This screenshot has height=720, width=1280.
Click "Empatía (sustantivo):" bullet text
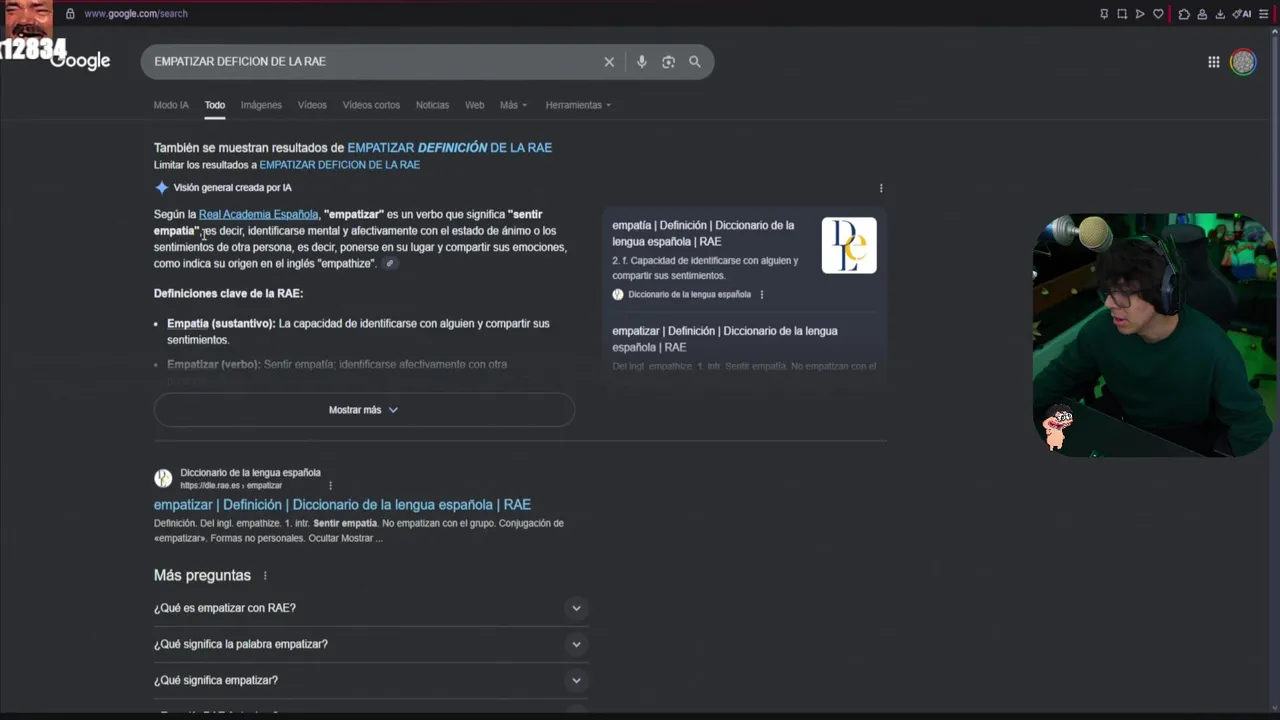pyautogui.click(x=220, y=324)
